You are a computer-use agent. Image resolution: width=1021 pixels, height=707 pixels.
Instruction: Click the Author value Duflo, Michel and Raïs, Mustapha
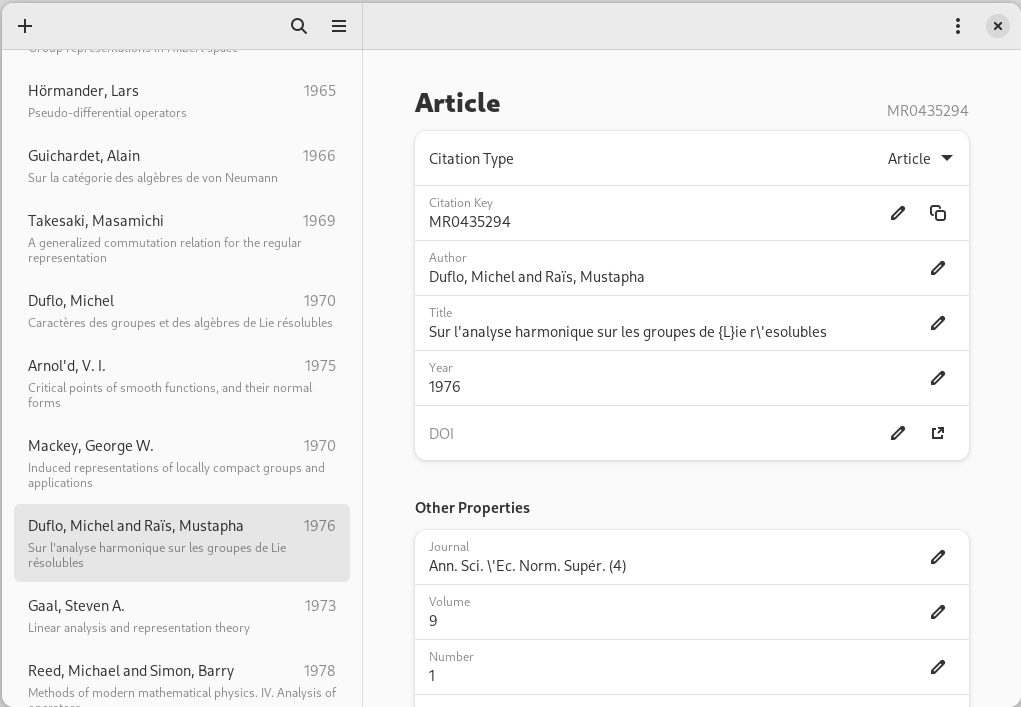click(537, 277)
